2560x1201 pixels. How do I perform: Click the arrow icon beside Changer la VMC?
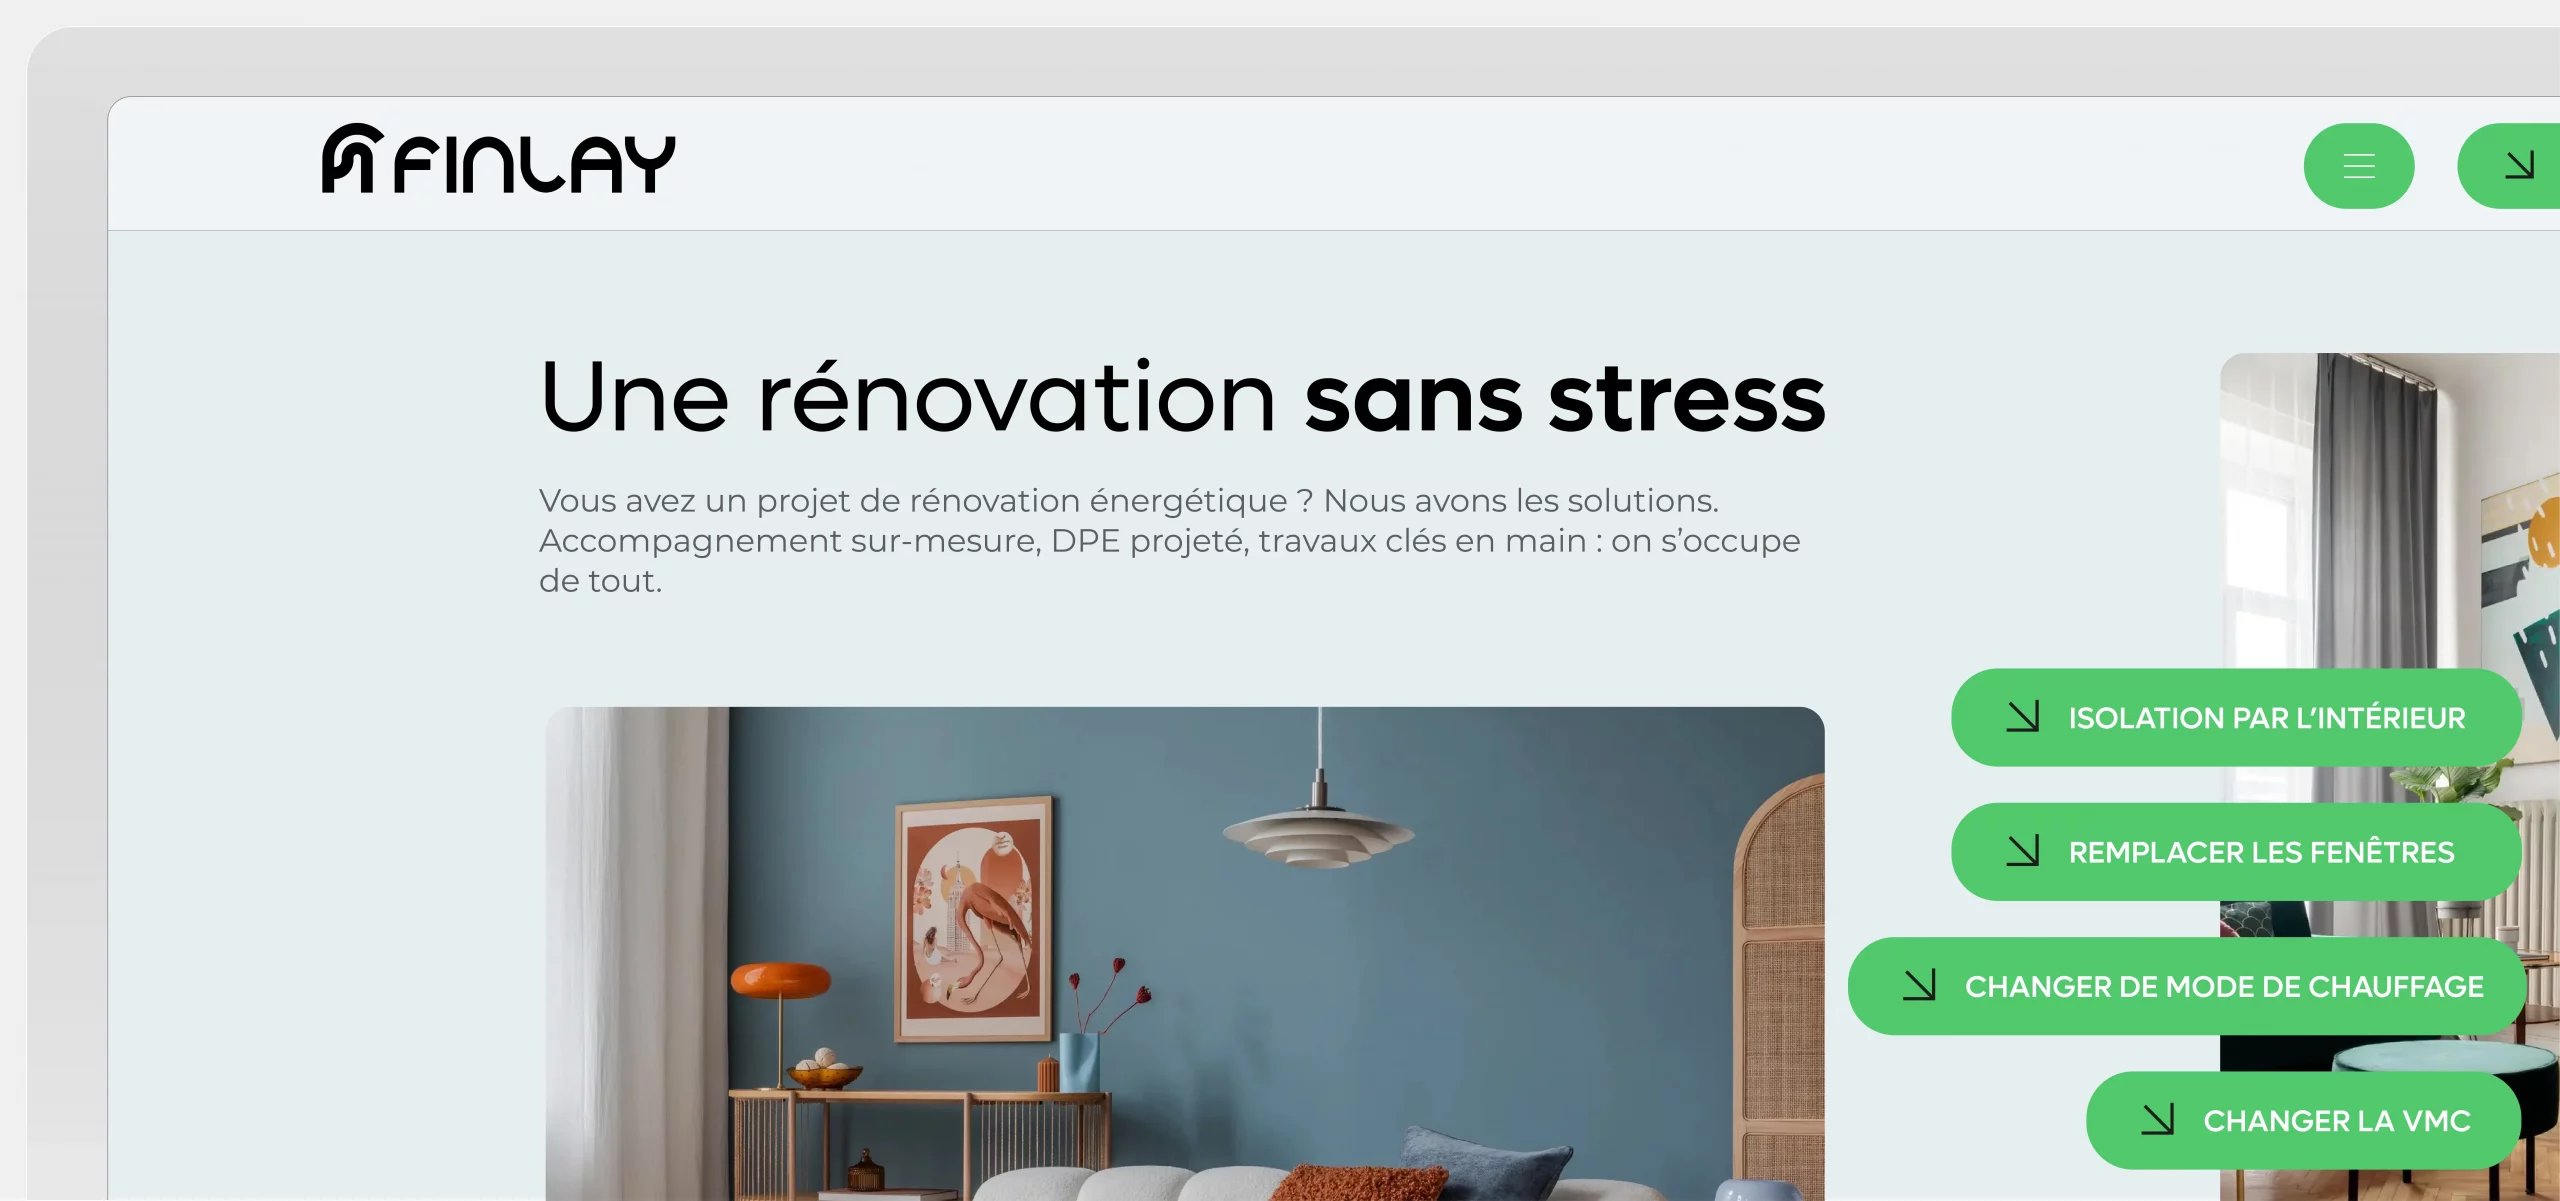tap(2158, 1120)
